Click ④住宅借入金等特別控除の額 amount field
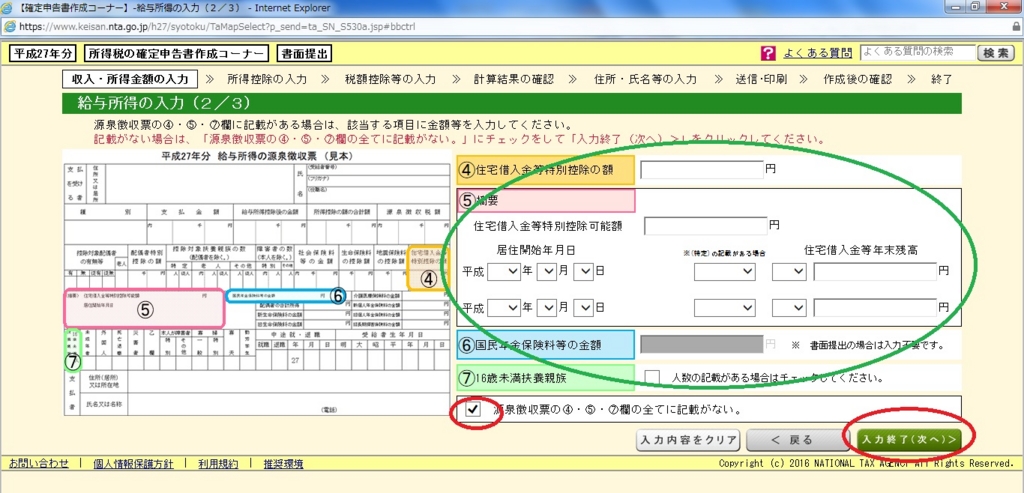1024x493 pixels. tap(701, 169)
